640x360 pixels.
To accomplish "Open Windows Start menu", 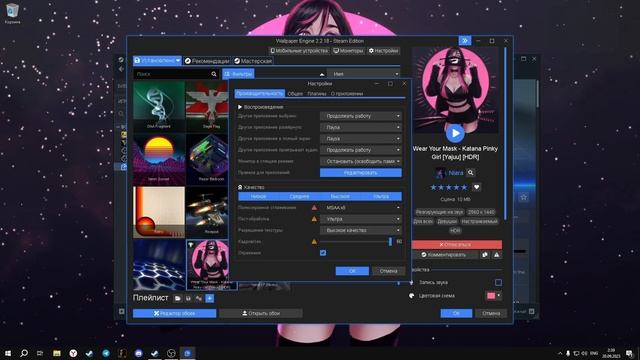I will pyautogui.click(x=8, y=353).
